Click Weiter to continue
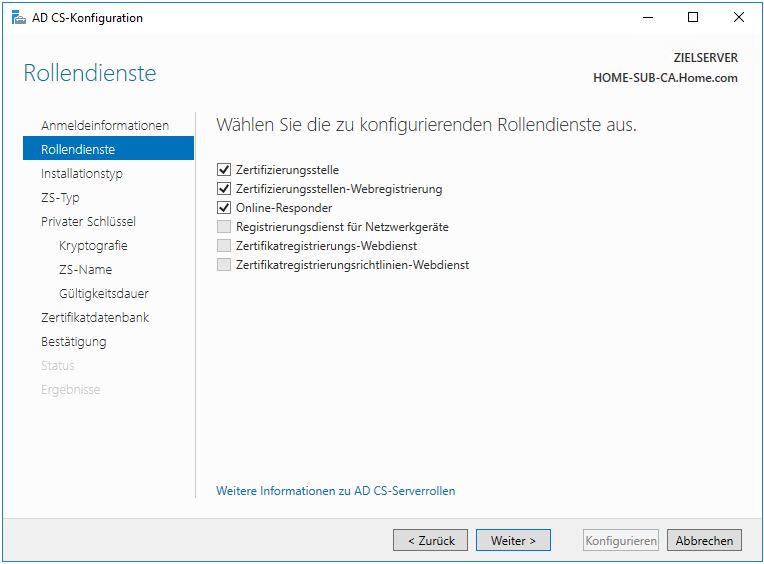The width and height of the screenshot is (764, 564). (x=513, y=540)
